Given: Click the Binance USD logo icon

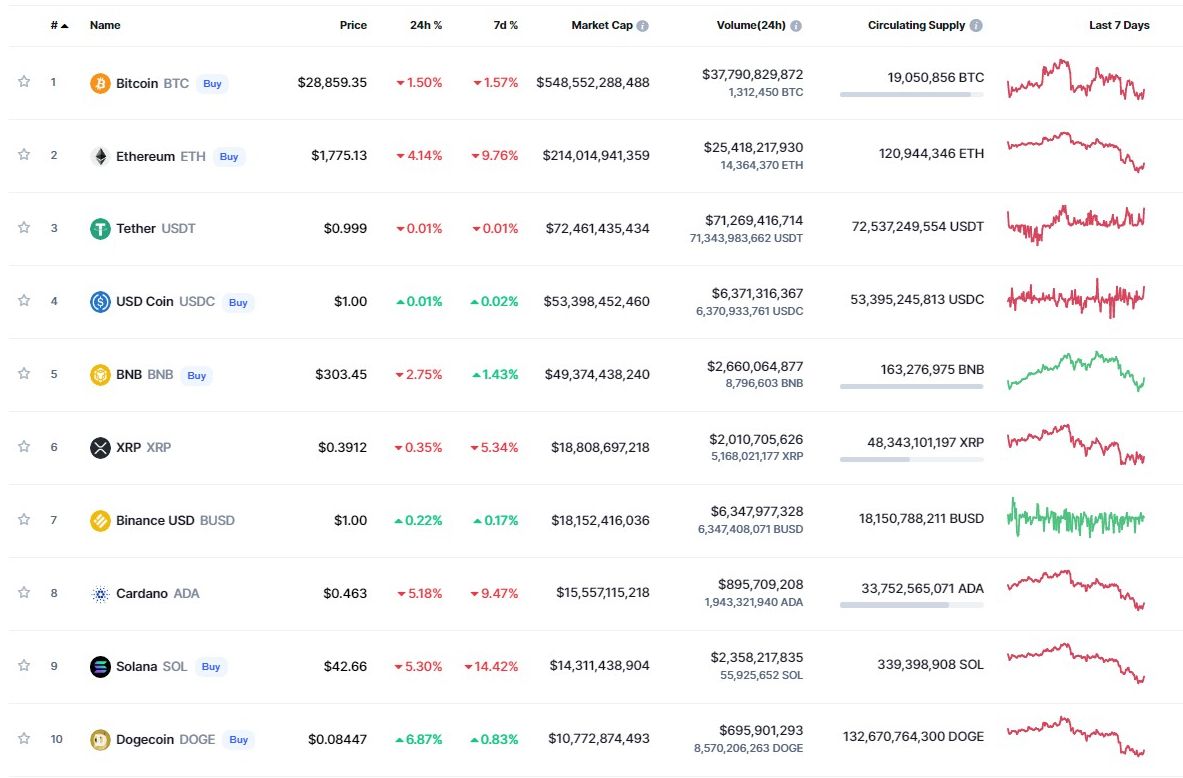Looking at the screenshot, I should coord(100,521).
